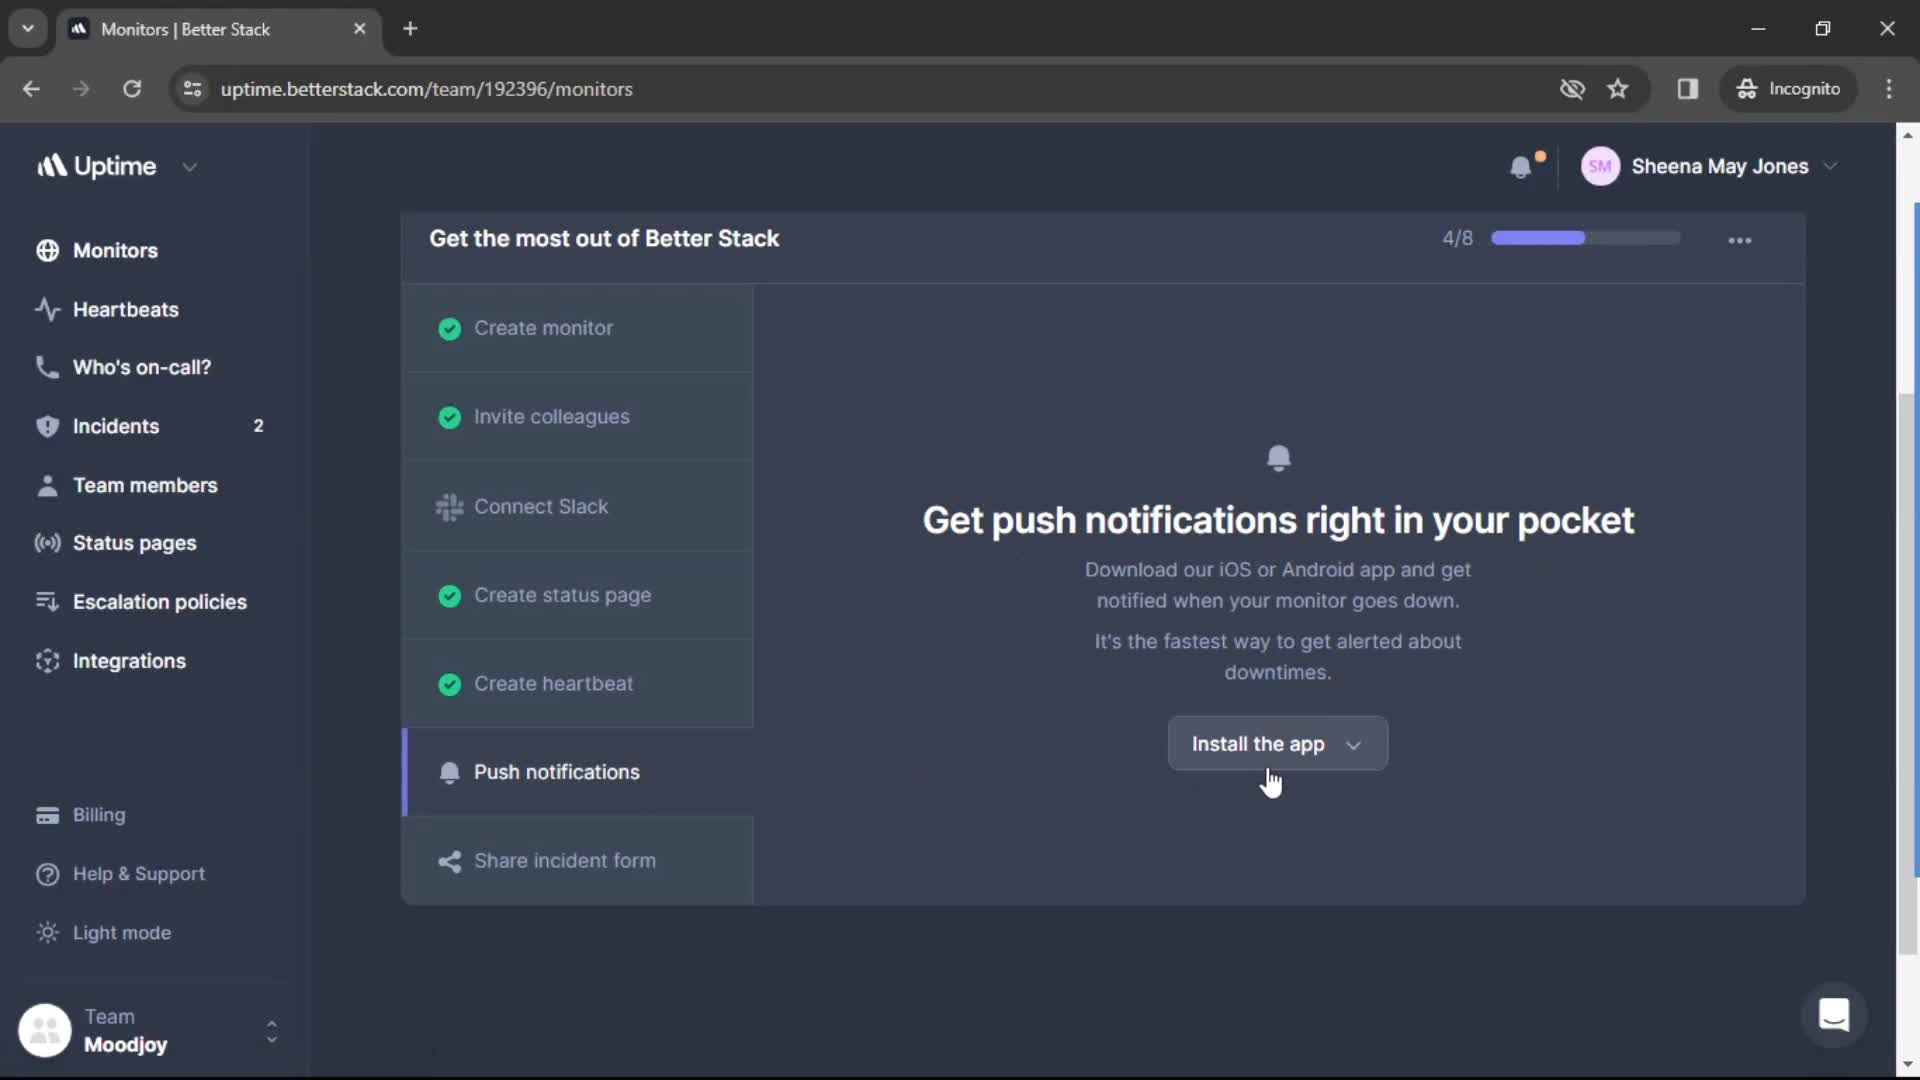
Task: Click the Slack logo icon
Action: point(449,507)
